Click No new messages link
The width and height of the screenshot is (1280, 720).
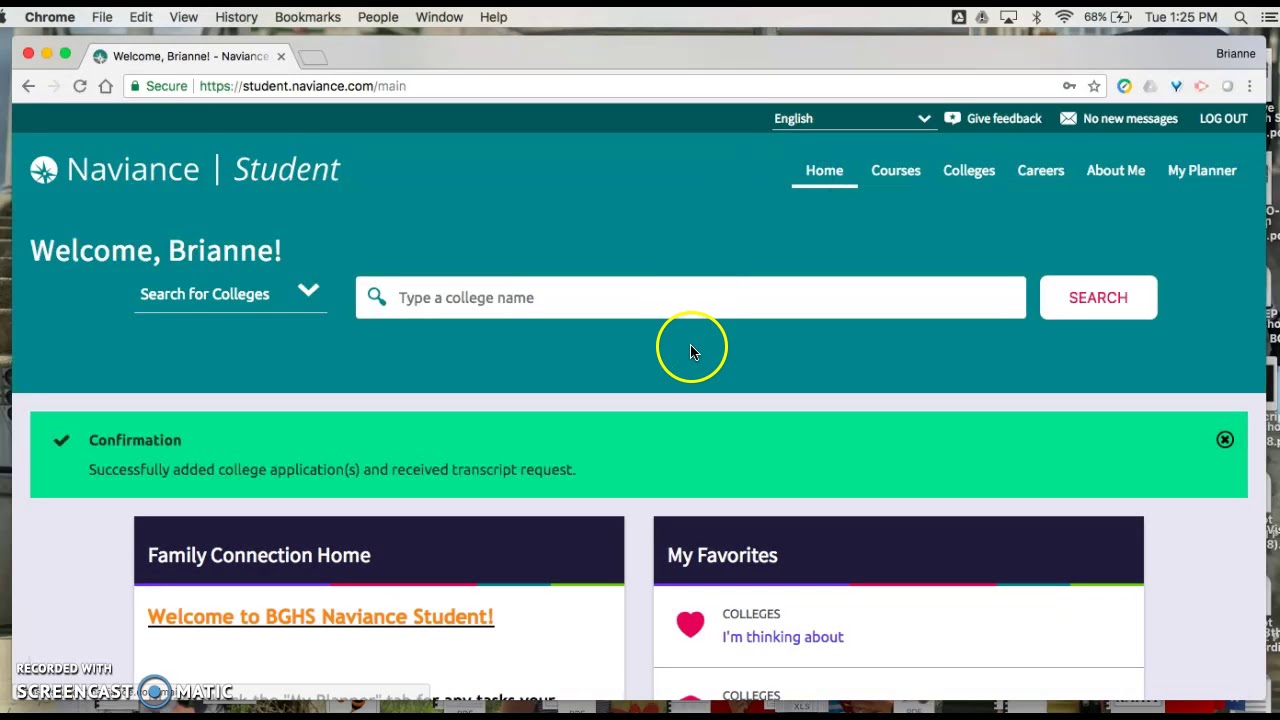[x=1130, y=118]
